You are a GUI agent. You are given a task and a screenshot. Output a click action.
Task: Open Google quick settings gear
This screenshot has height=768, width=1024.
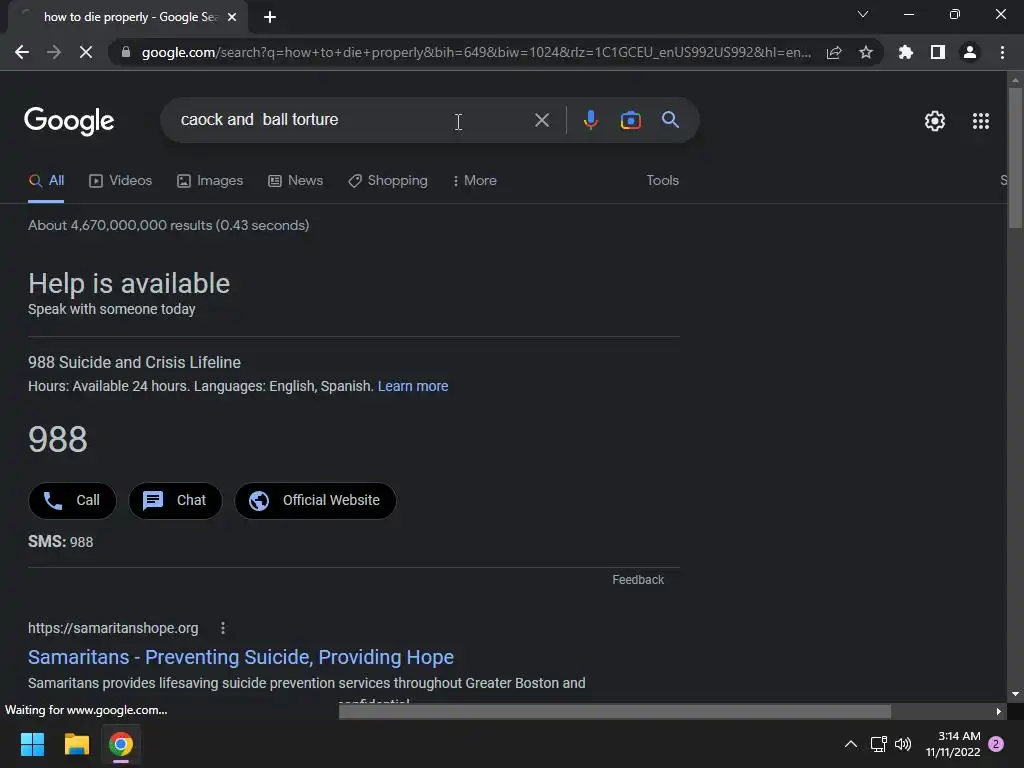click(935, 121)
